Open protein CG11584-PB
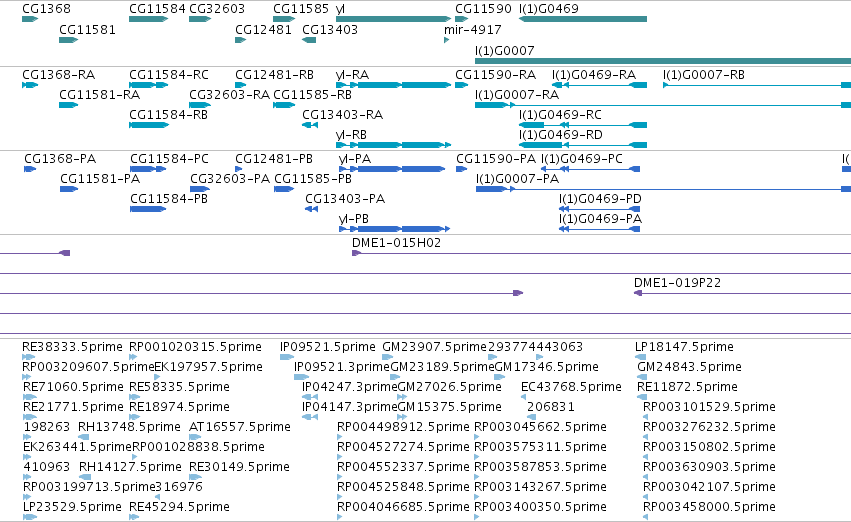The width and height of the screenshot is (851, 522). tap(148, 209)
